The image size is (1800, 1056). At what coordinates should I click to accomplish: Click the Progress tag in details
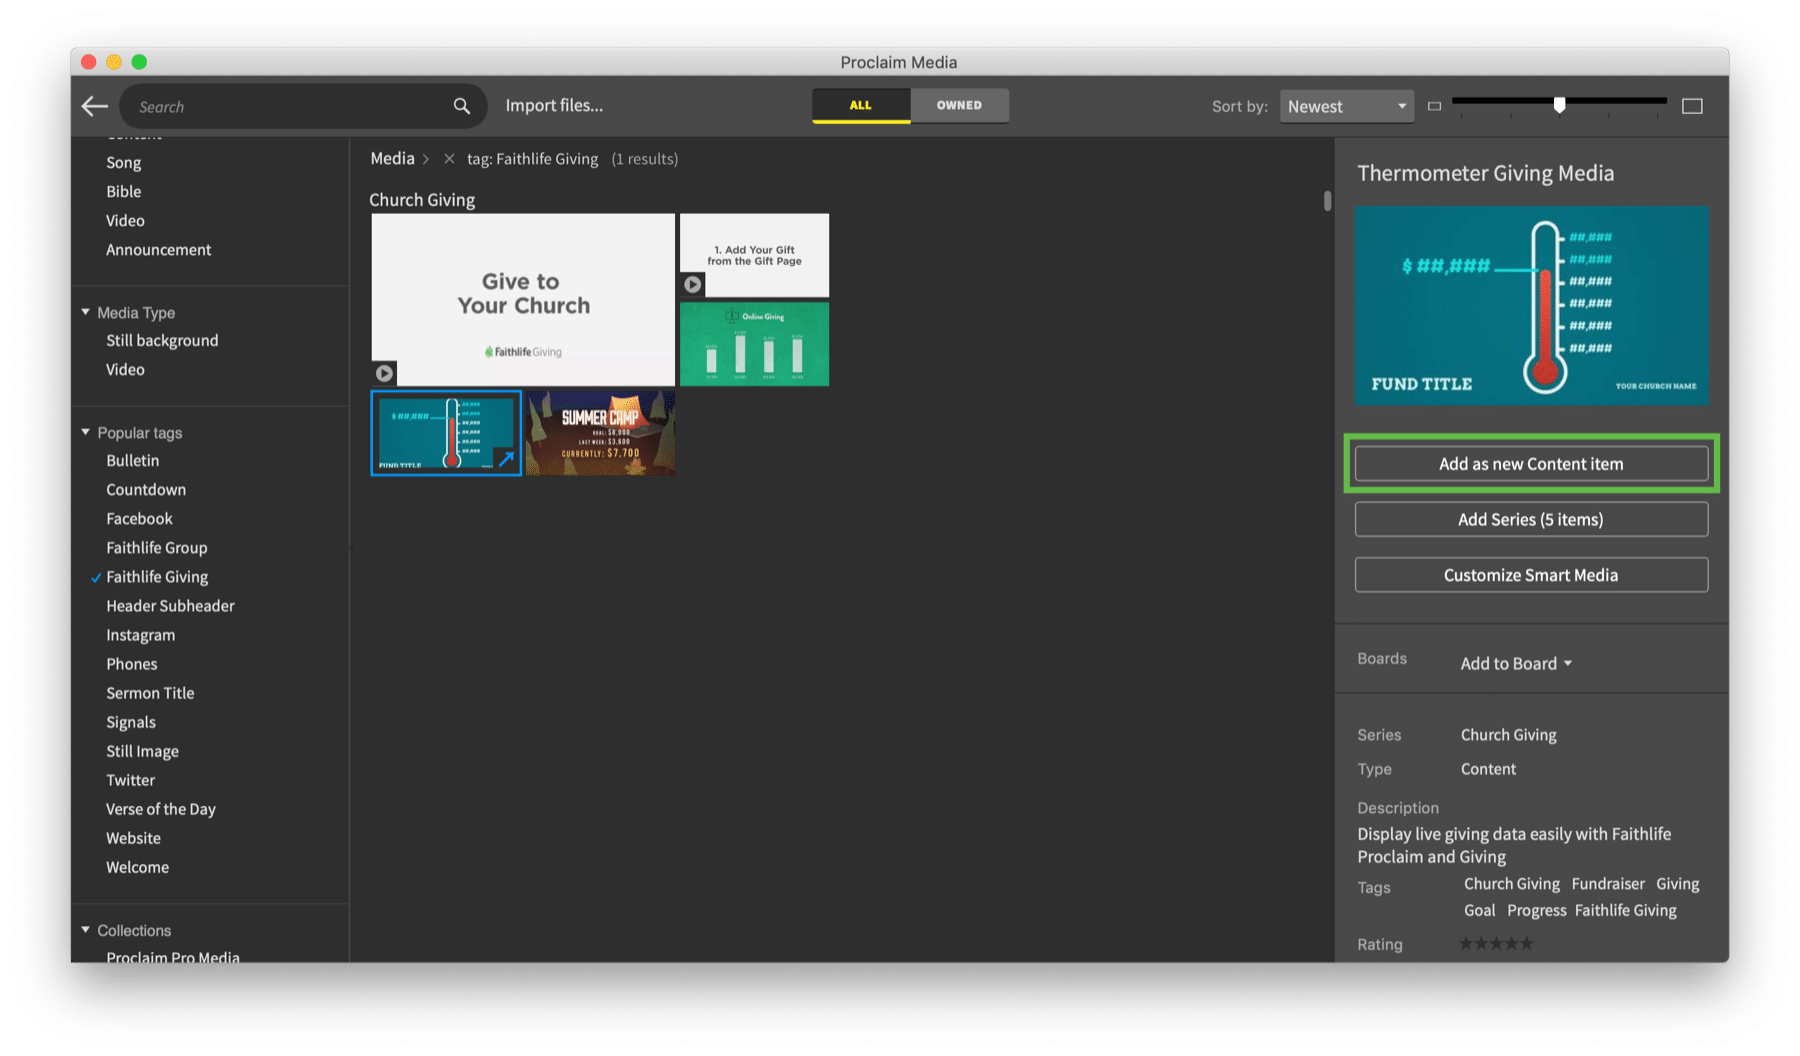pyautogui.click(x=1536, y=910)
